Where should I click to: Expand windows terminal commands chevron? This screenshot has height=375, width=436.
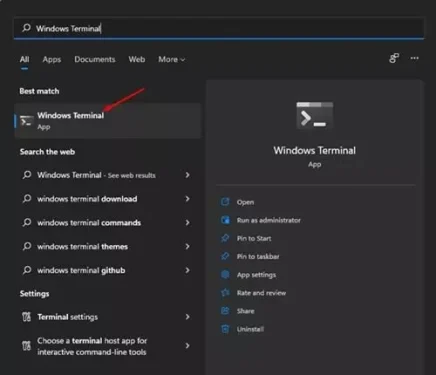[x=187, y=223]
